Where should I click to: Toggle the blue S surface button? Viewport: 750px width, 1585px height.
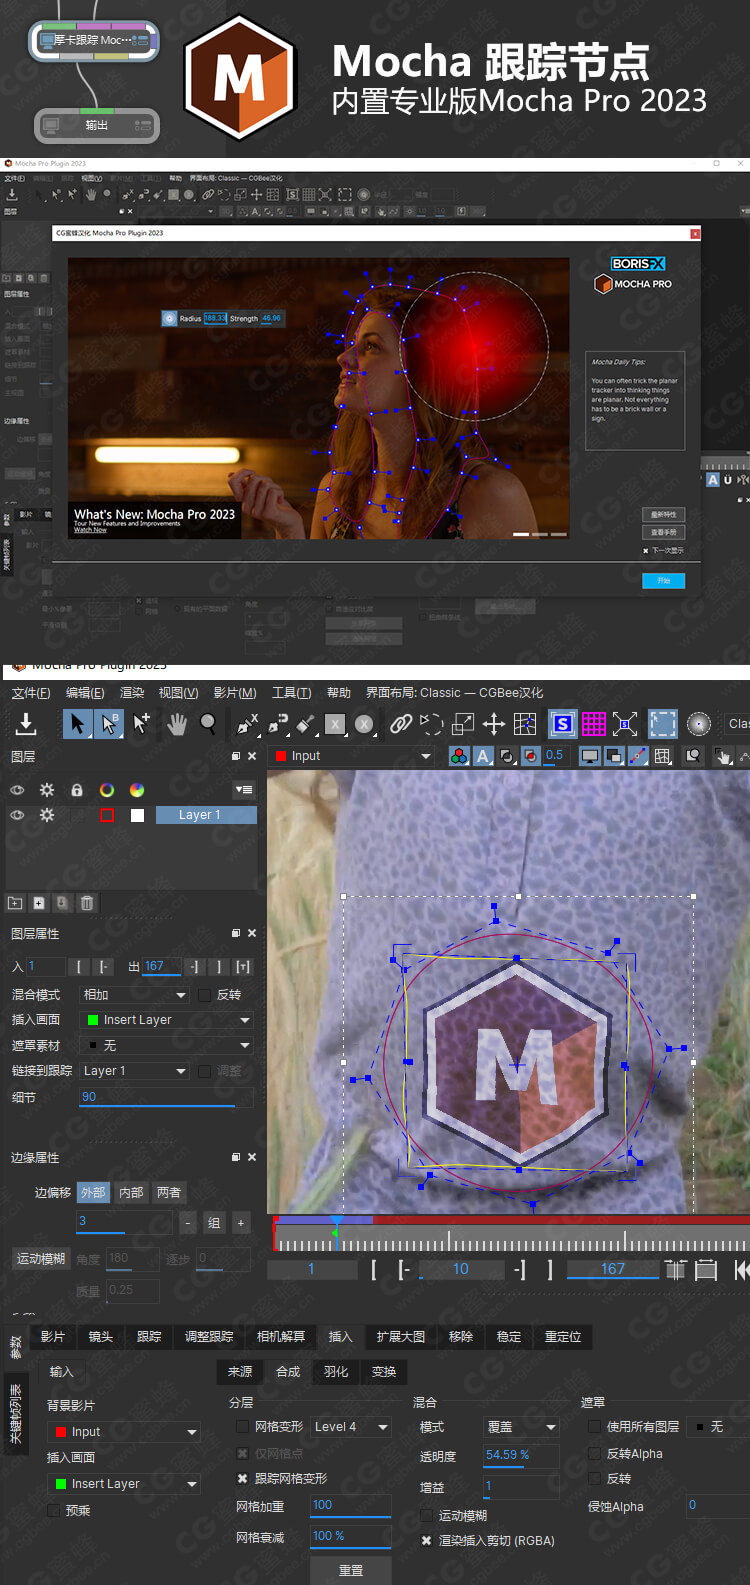(x=562, y=724)
